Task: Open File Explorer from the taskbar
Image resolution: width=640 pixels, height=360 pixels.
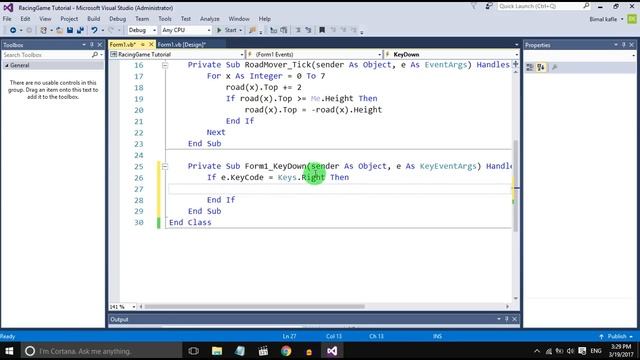Action: [217, 351]
